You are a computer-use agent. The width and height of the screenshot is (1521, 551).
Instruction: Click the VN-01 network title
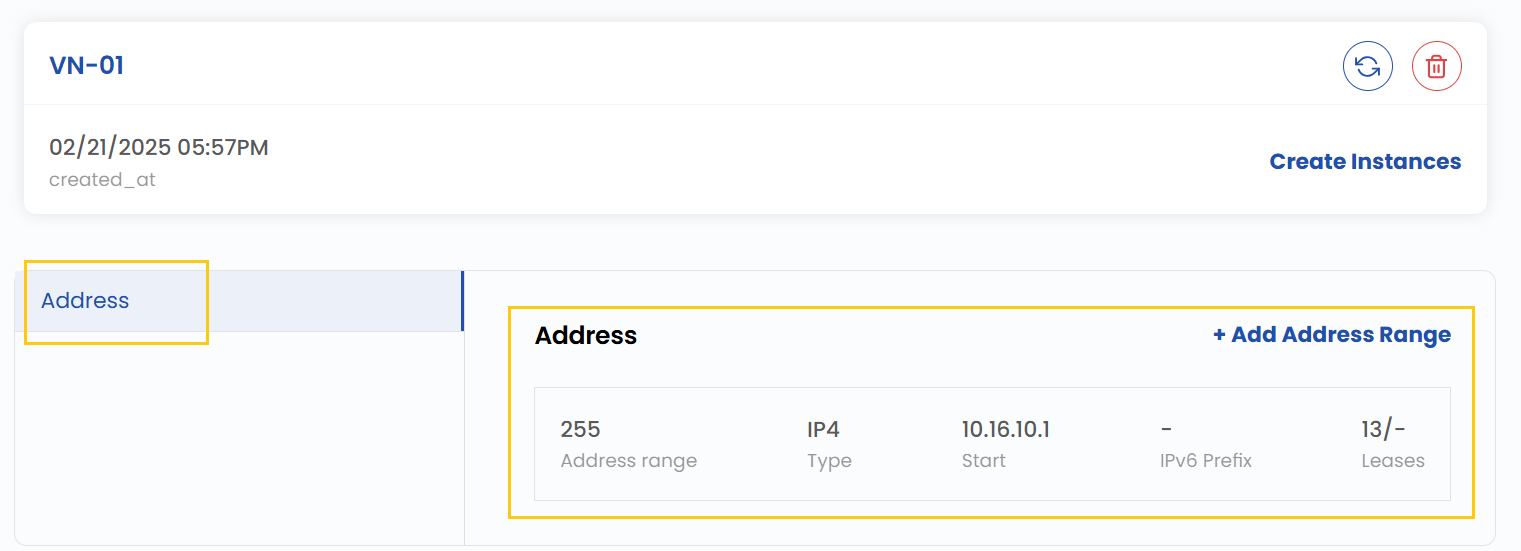pyautogui.click(x=87, y=66)
